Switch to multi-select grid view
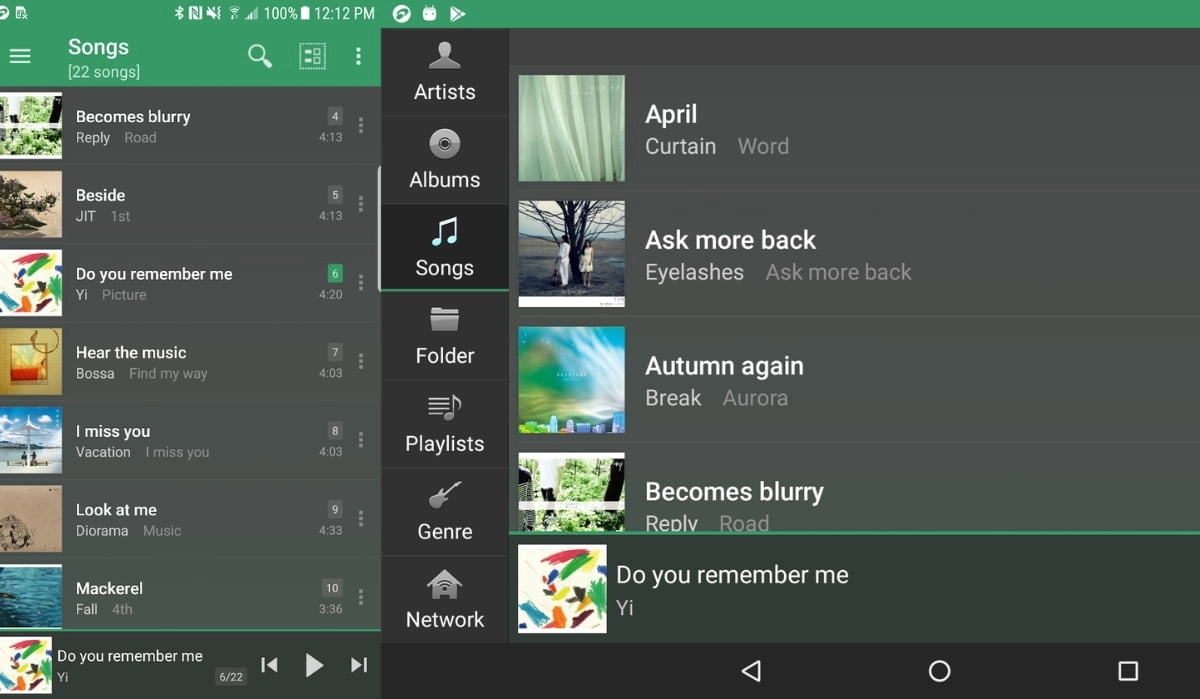Viewport: 1200px width, 699px height. pyautogui.click(x=311, y=56)
